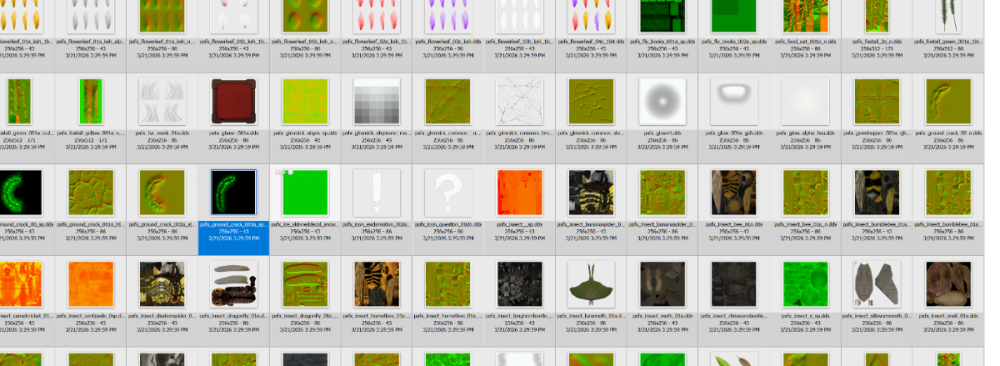
Task: Select the pefx_insect_bee_01a.dds color texture thumbnail
Action: (x=733, y=193)
